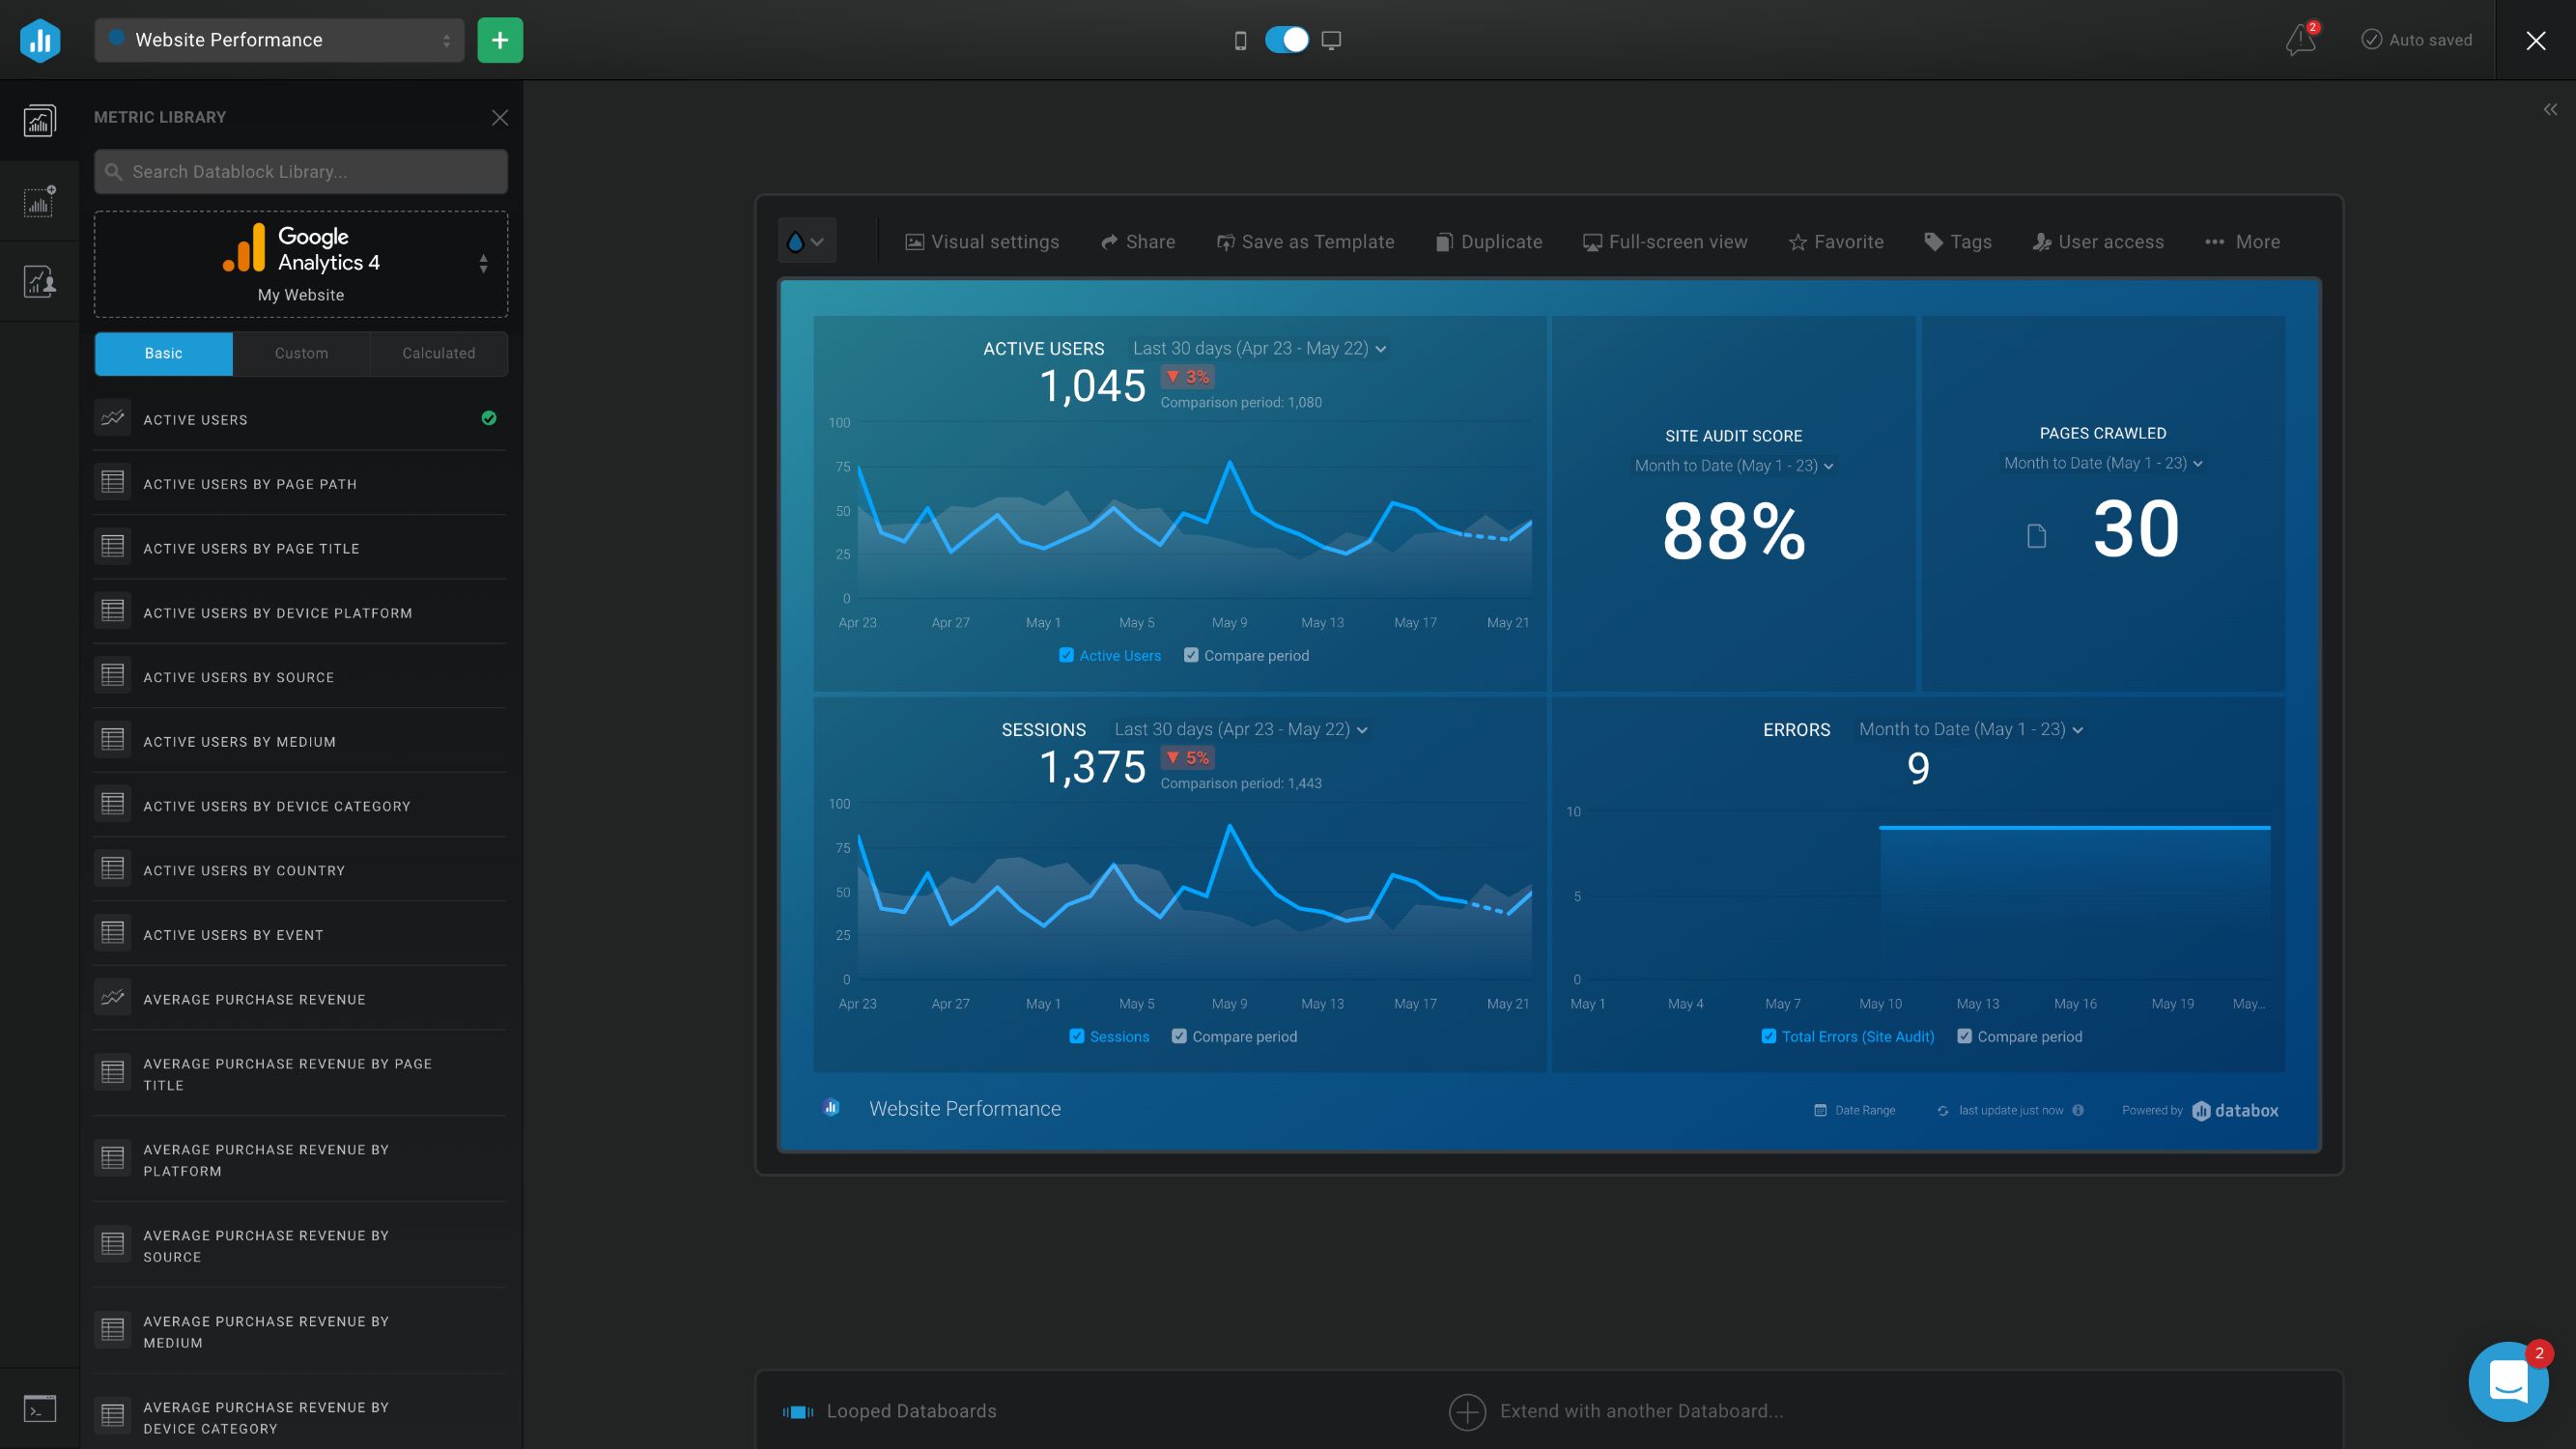Select the desktop view monitor icon
Image resolution: width=2576 pixels, height=1449 pixels.
point(1331,40)
